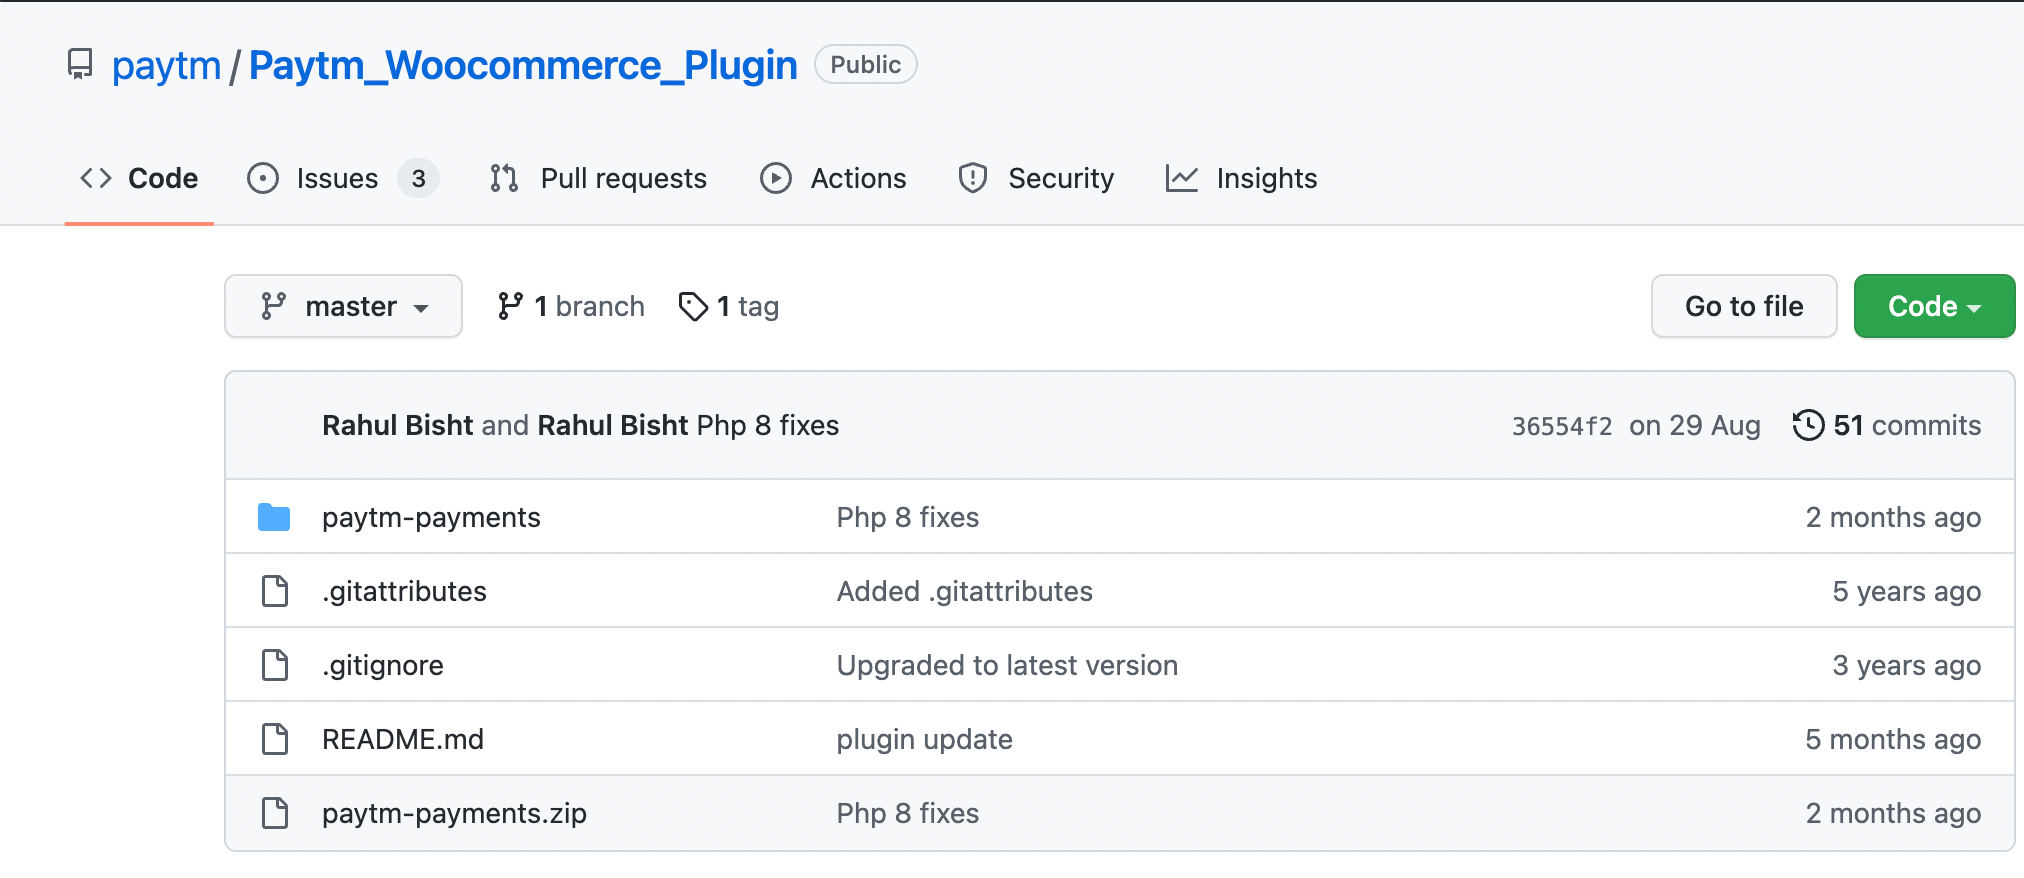Expand the master branch dropdown

click(x=343, y=306)
